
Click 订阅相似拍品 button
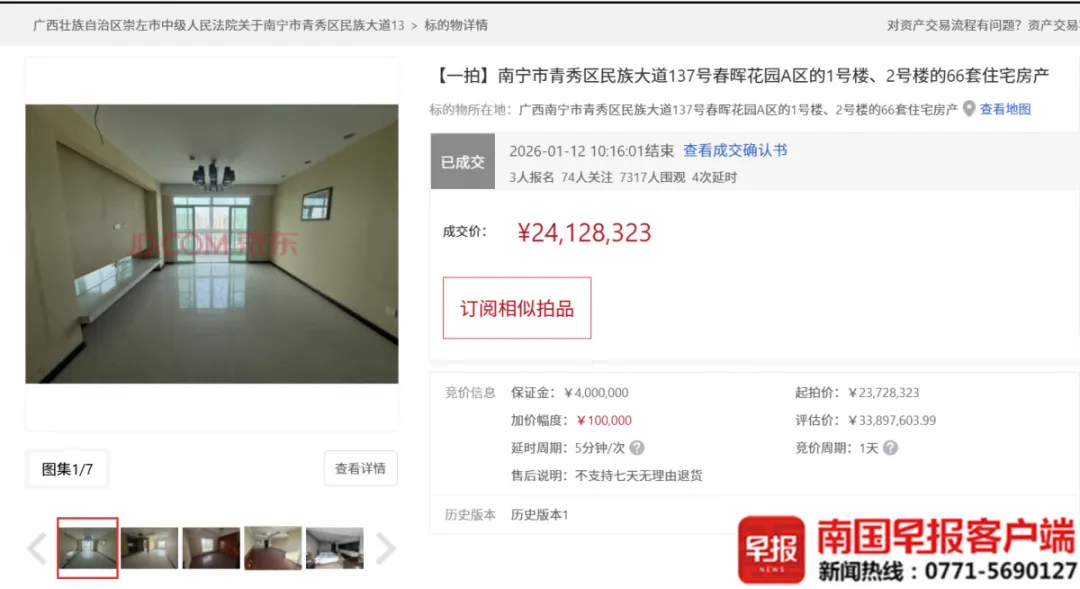[517, 308]
